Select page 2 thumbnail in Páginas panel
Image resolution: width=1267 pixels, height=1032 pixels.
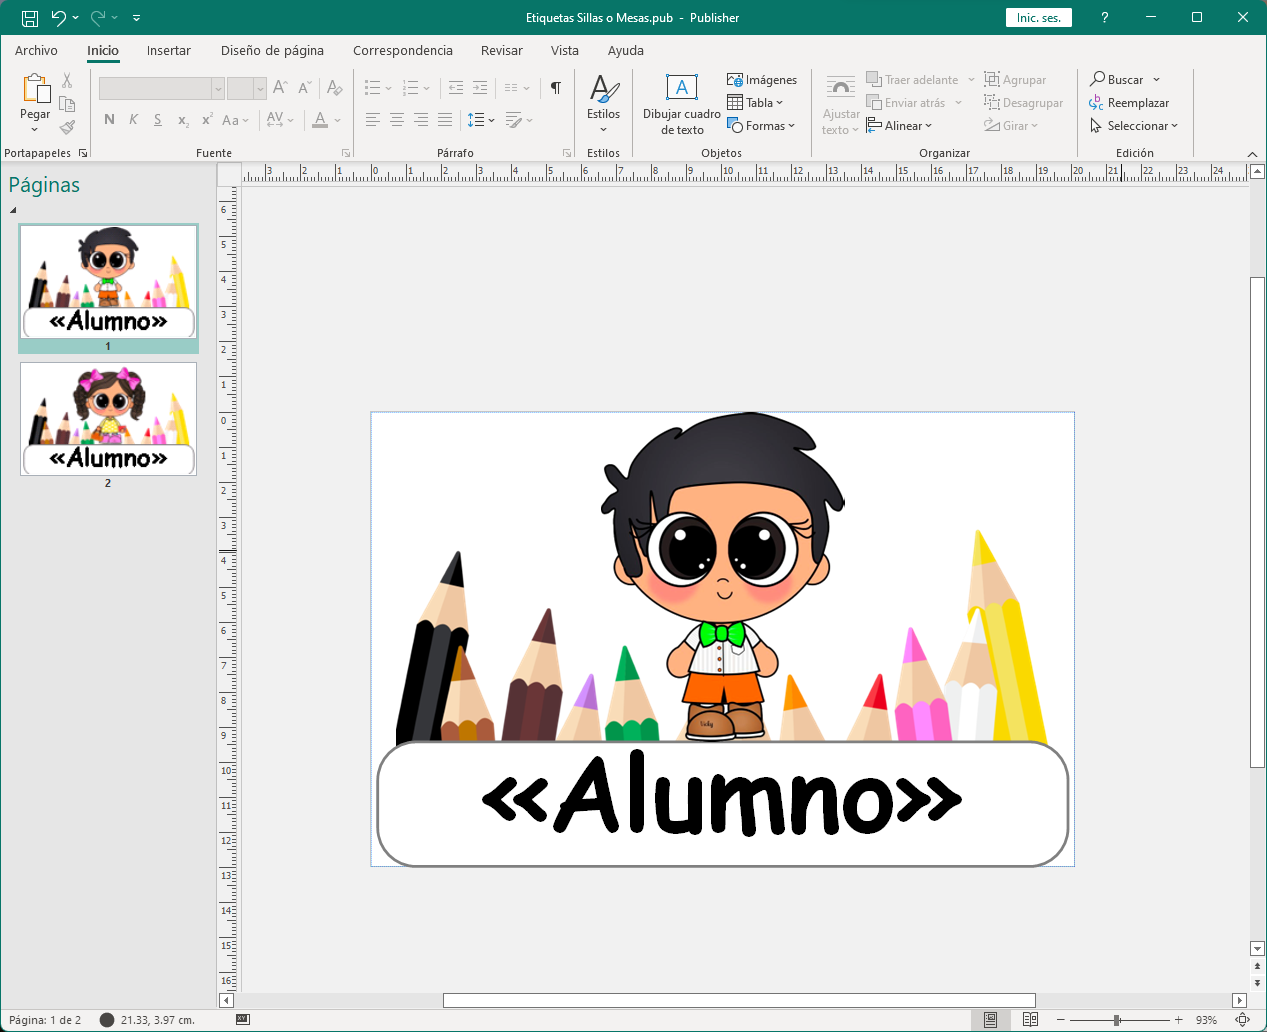108,419
